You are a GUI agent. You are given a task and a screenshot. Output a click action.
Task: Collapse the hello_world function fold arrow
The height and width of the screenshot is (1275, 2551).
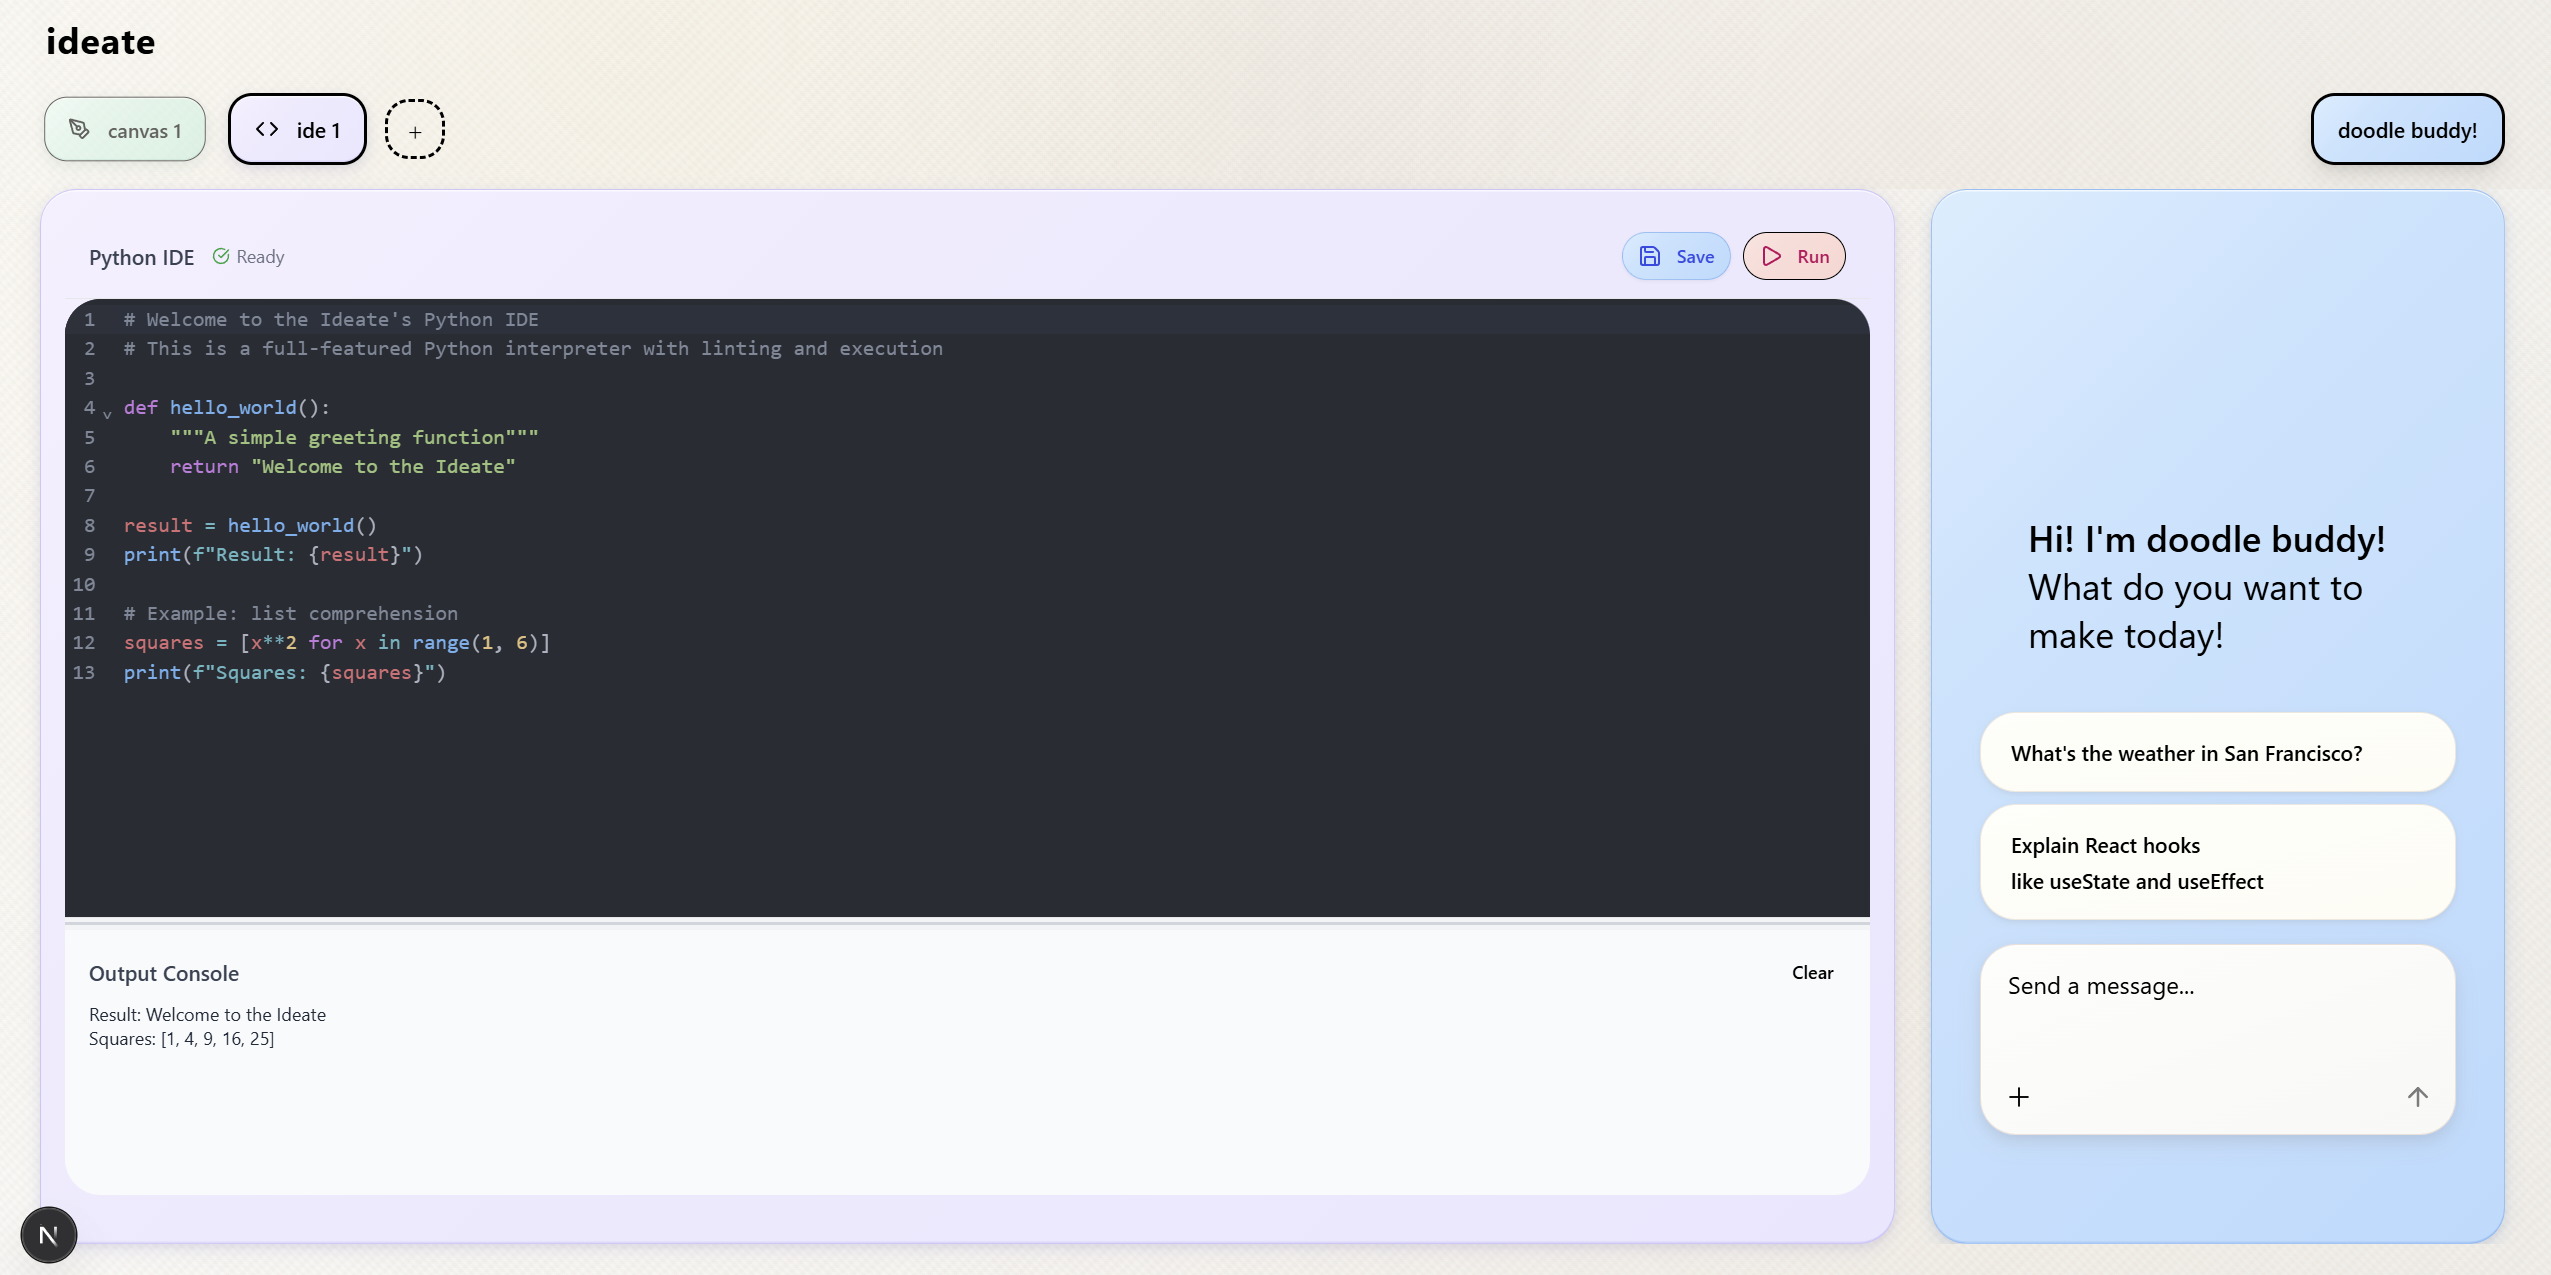(x=107, y=413)
